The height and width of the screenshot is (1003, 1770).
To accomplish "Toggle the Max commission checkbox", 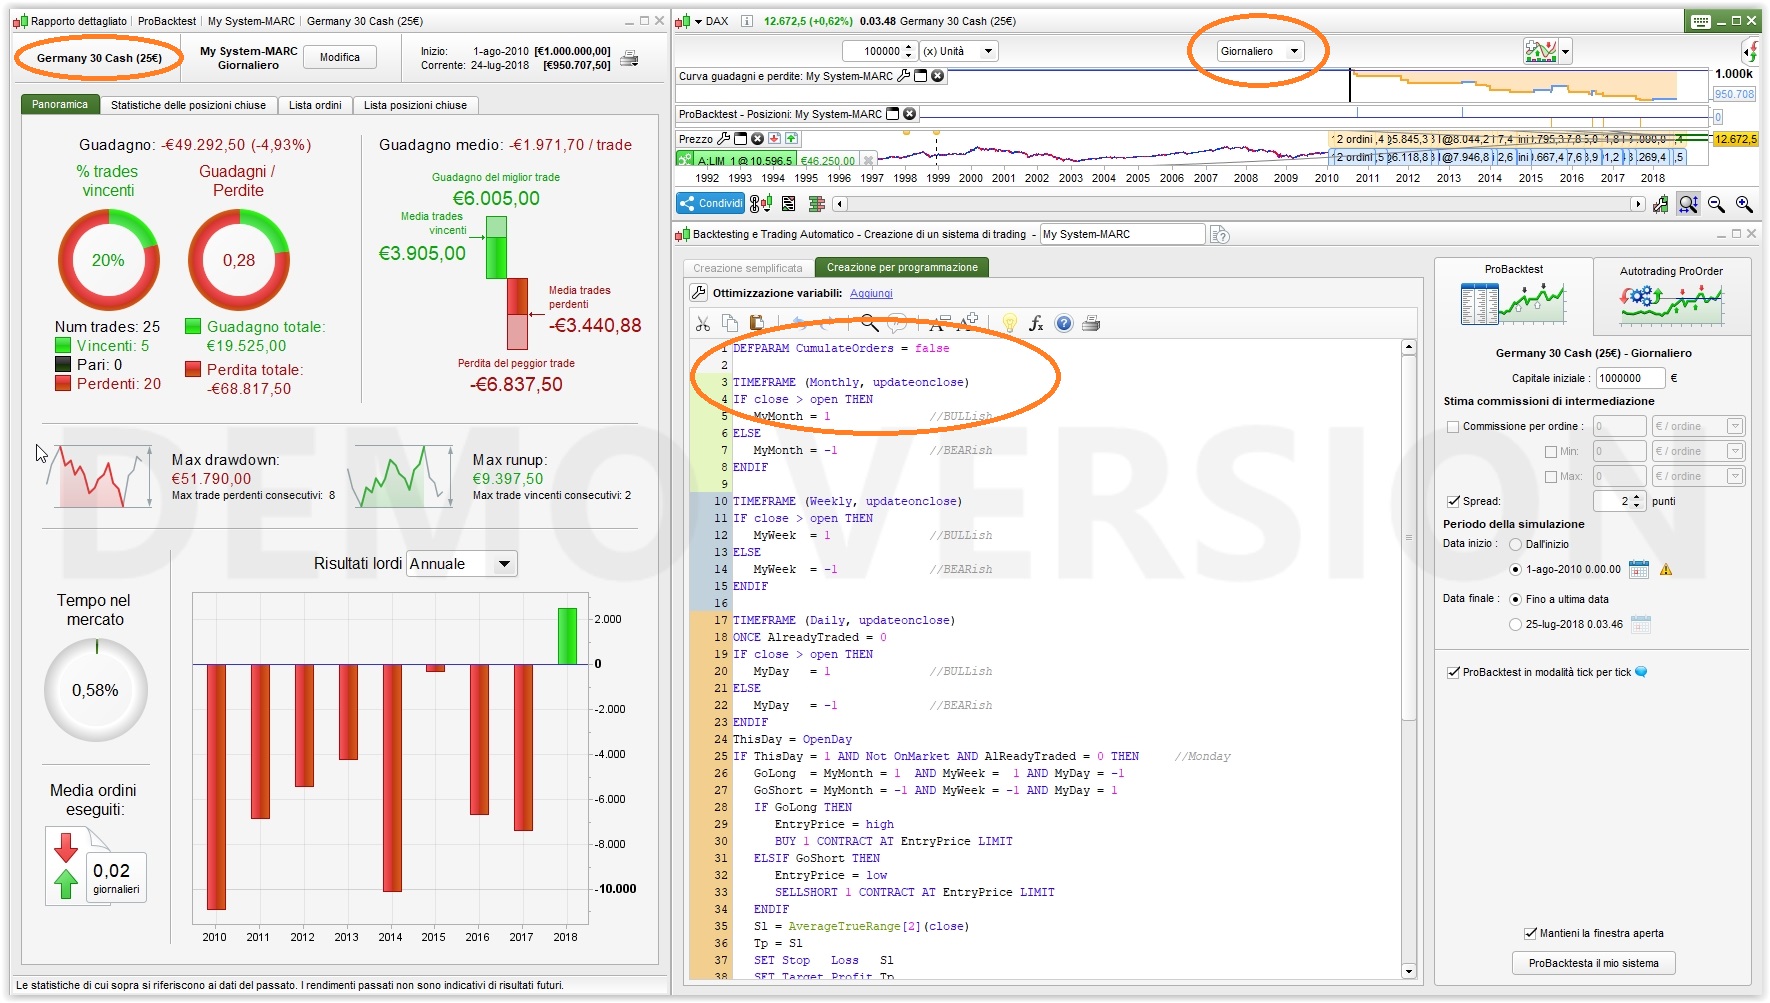I will tap(1551, 476).
